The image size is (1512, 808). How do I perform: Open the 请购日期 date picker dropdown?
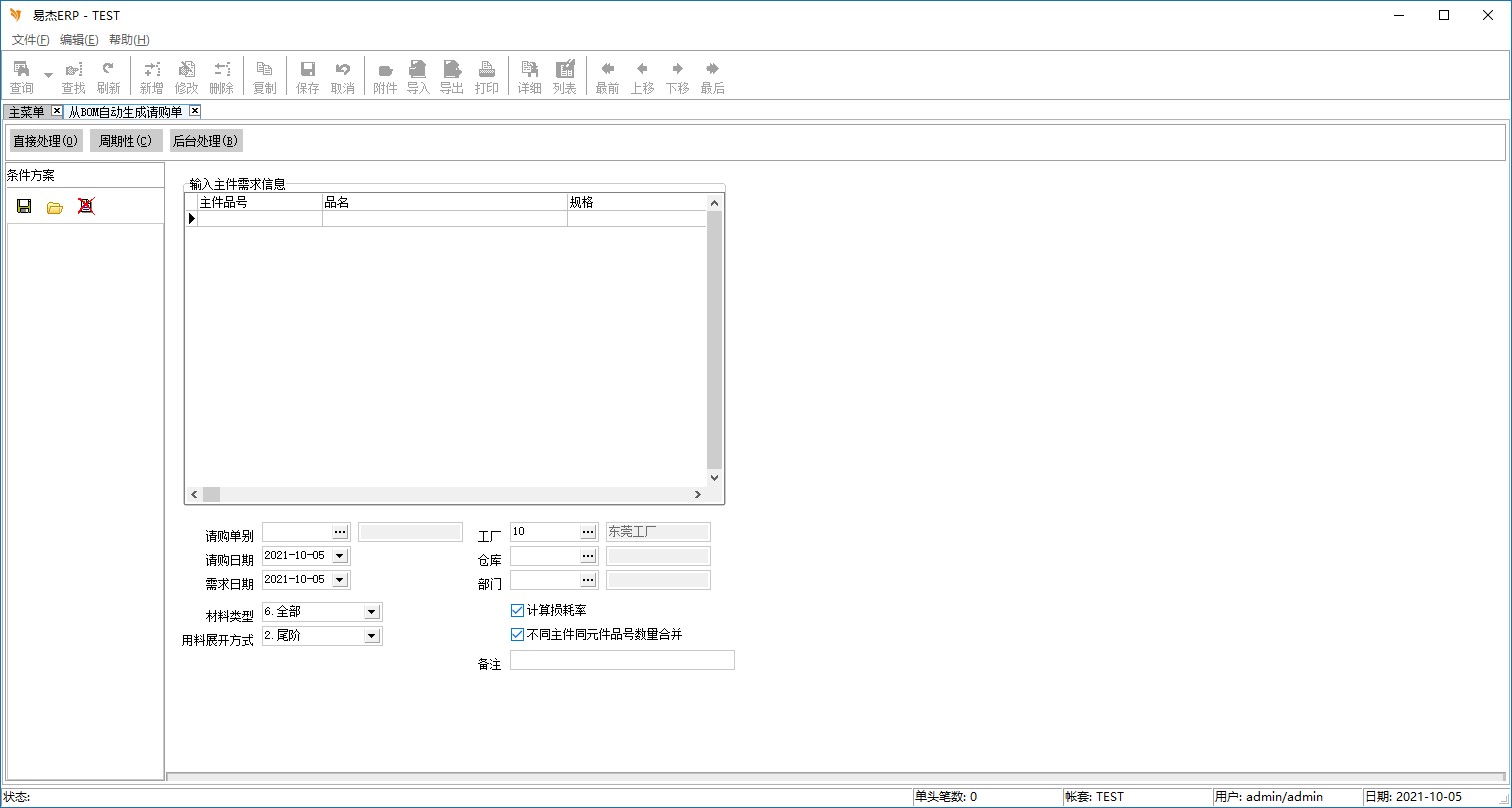tap(339, 556)
